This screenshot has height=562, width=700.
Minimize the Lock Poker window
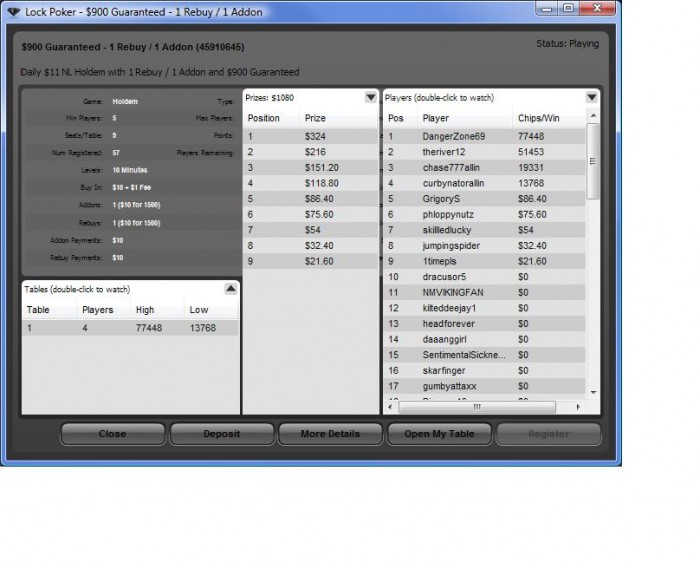[x=547, y=8]
